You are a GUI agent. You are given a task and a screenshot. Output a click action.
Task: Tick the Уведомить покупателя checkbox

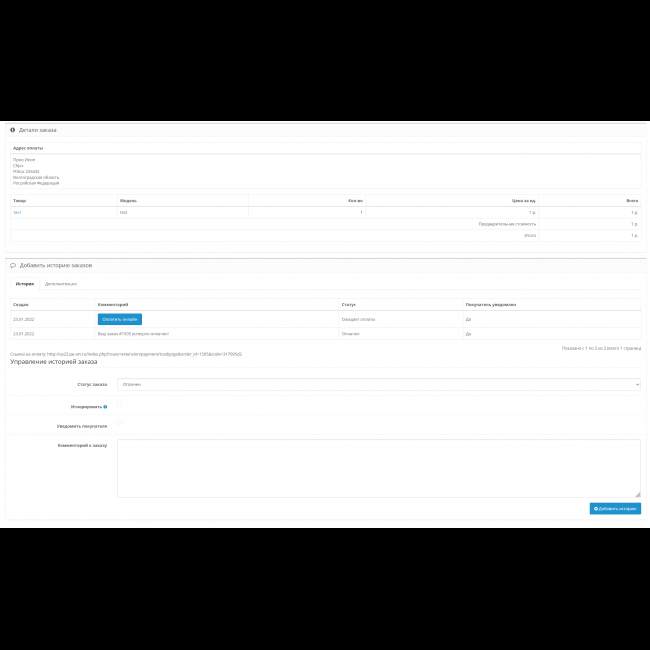(x=119, y=424)
